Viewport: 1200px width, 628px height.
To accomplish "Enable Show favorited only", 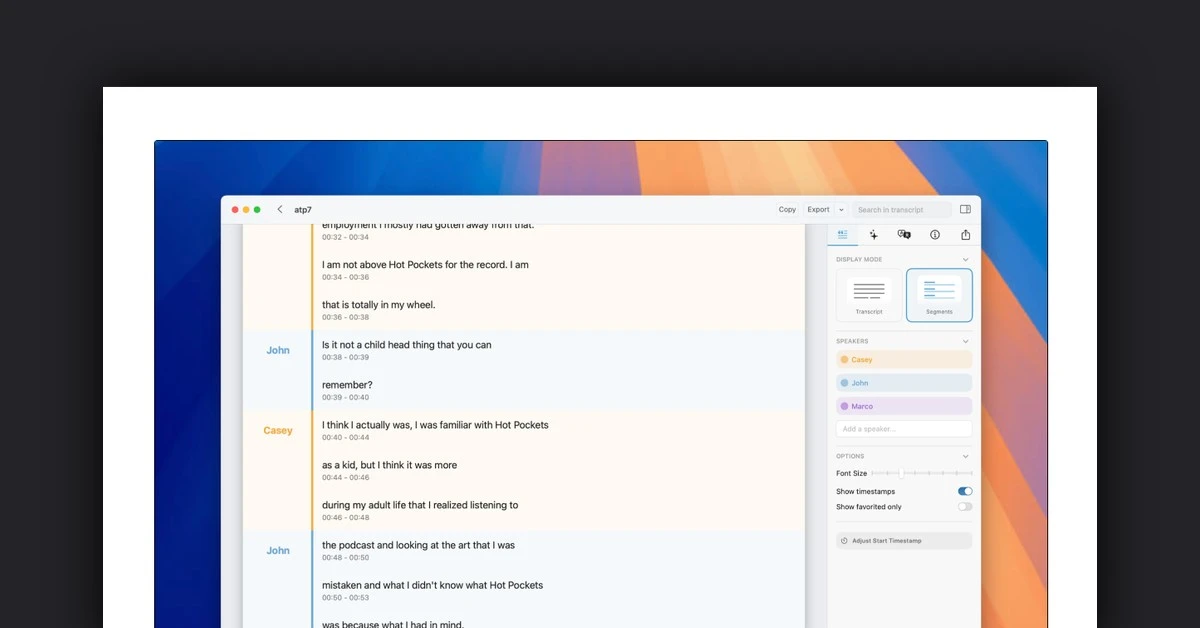I will (964, 507).
